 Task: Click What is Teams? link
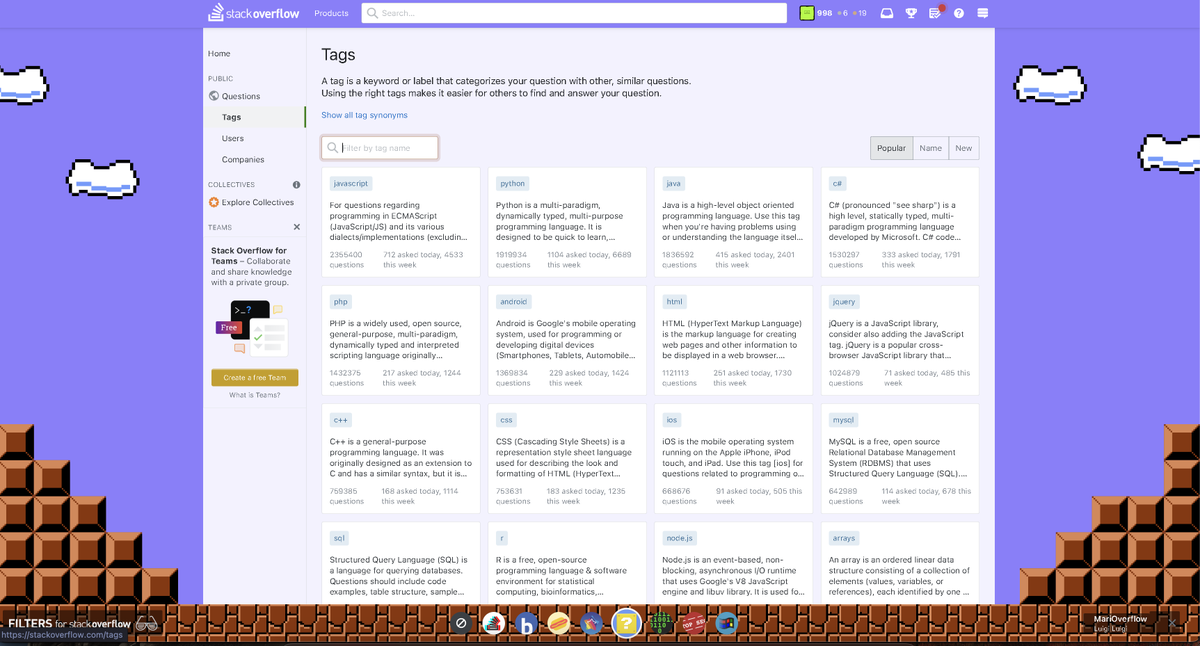[x=255, y=395]
